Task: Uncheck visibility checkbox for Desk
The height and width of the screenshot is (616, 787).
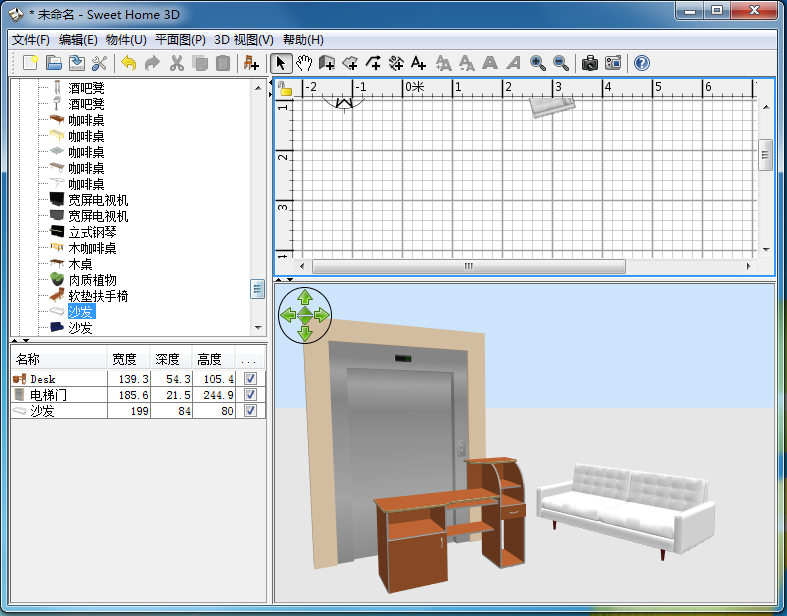Action: [x=250, y=379]
